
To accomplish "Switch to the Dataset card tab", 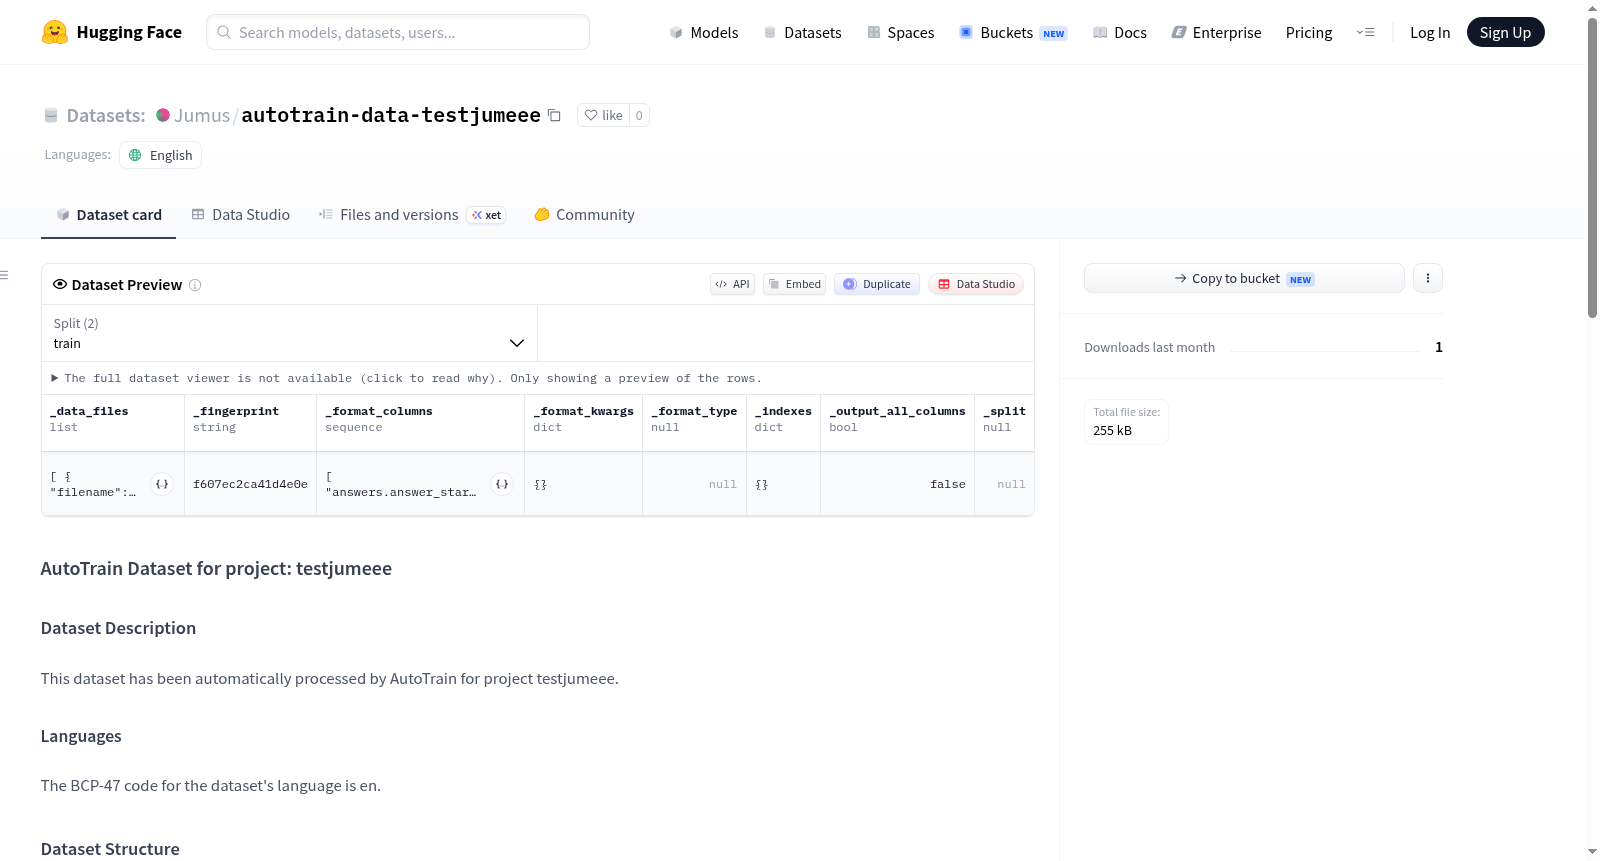I will coord(108,215).
